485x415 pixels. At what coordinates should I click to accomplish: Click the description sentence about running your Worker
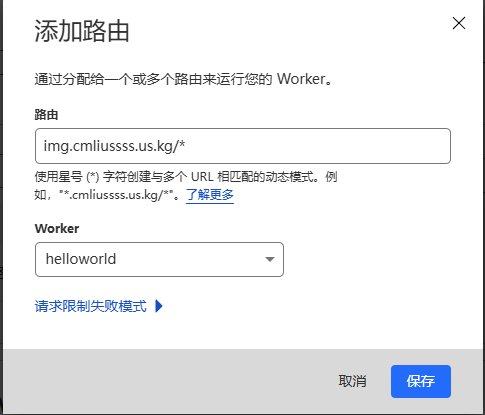click(x=183, y=79)
